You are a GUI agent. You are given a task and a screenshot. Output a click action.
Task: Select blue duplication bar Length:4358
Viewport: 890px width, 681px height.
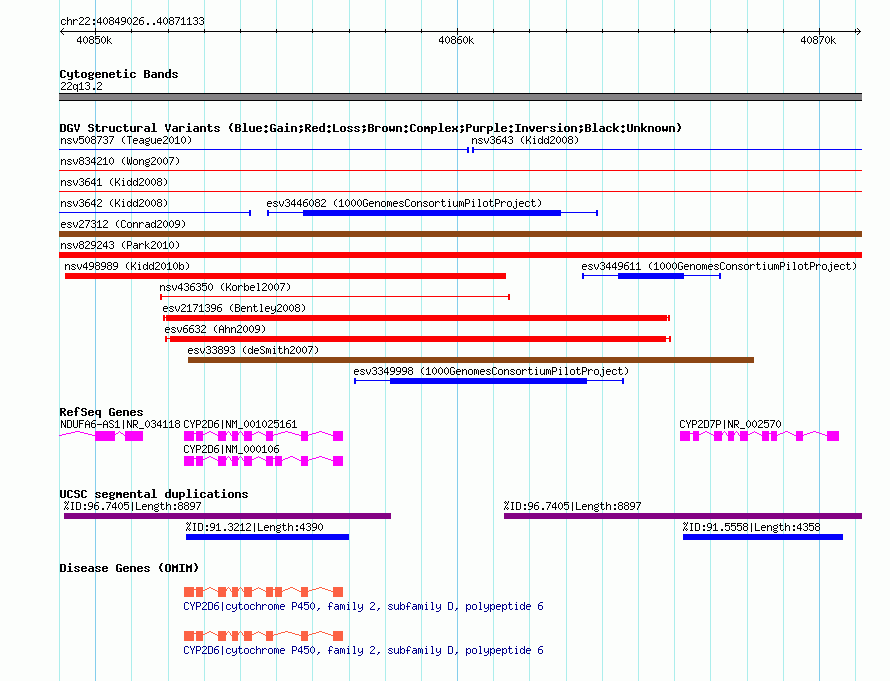tap(763, 537)
